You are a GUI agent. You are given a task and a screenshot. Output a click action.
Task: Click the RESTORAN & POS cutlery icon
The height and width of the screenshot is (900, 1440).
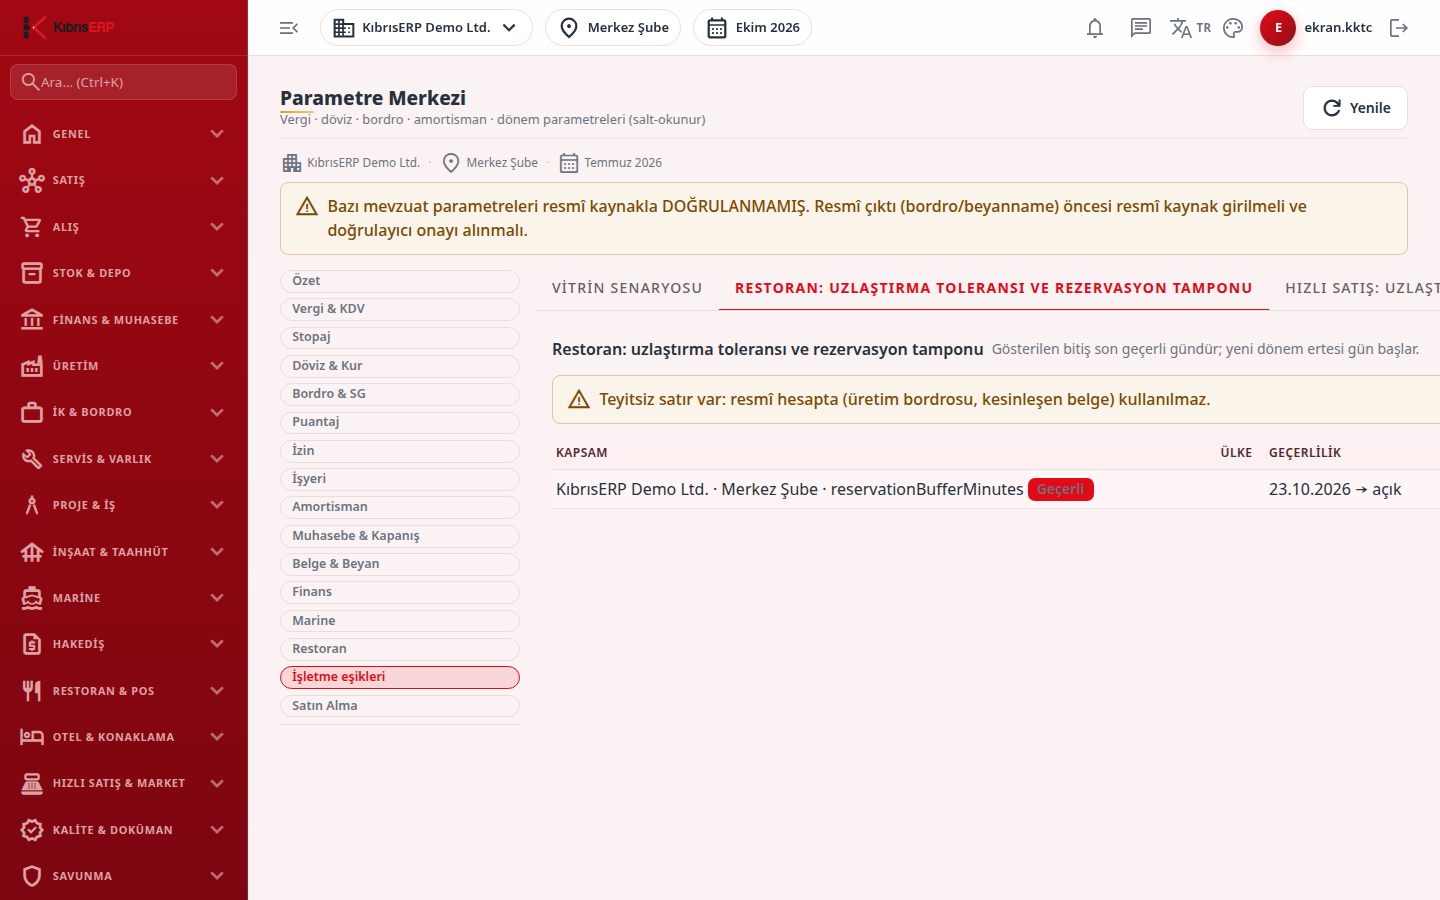coord(32,691)
